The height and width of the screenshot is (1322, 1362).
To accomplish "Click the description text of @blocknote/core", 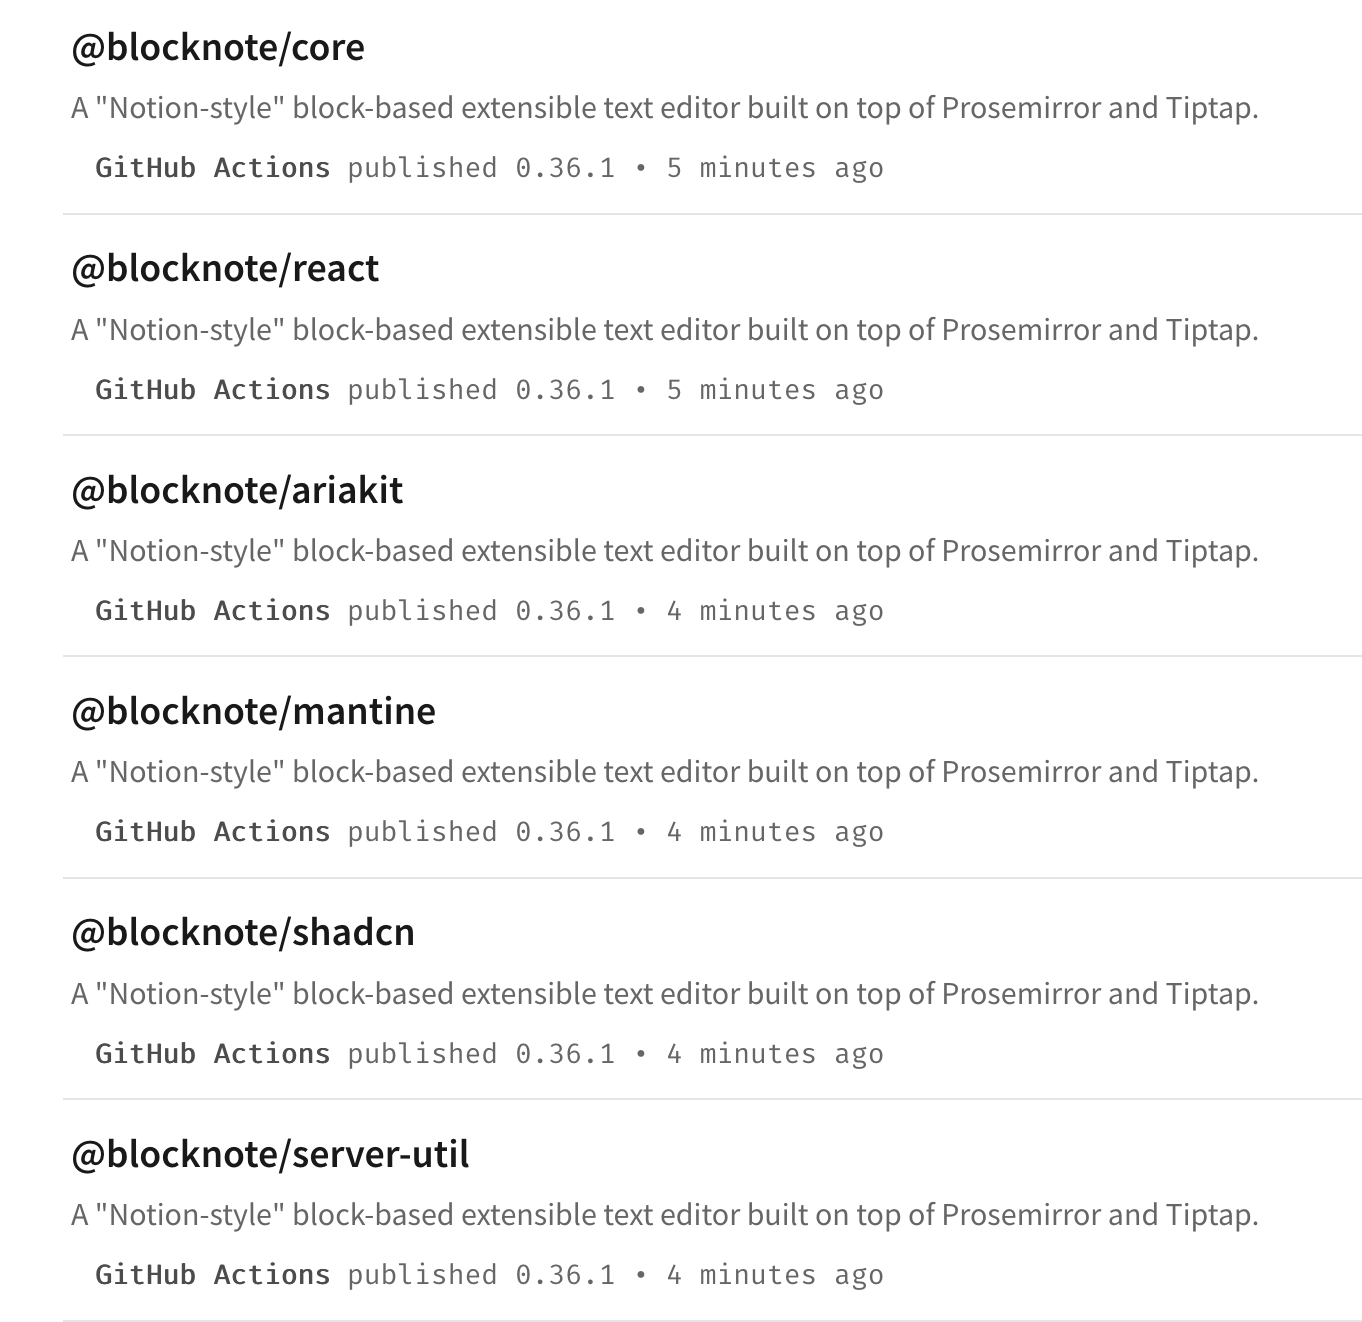I will (x=664, y=108).
